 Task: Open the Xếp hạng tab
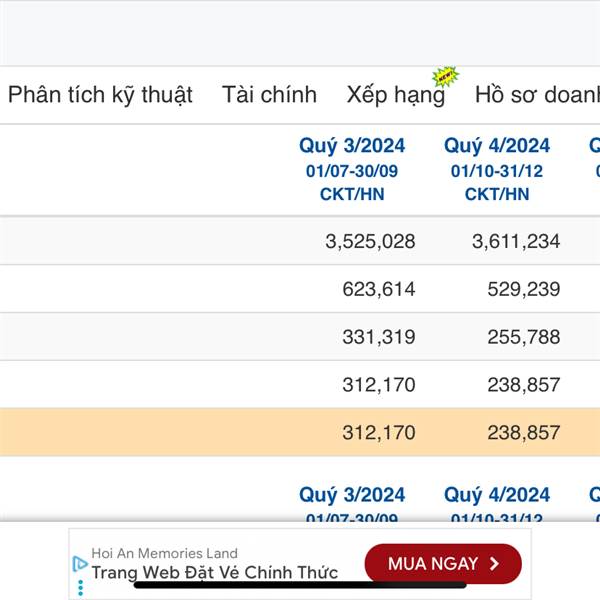[x=394, y=96]
